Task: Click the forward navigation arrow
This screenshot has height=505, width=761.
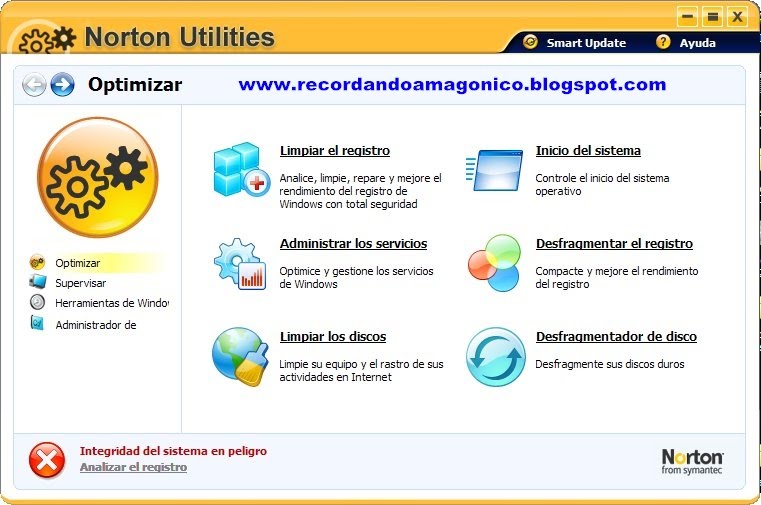Action: 63,85
